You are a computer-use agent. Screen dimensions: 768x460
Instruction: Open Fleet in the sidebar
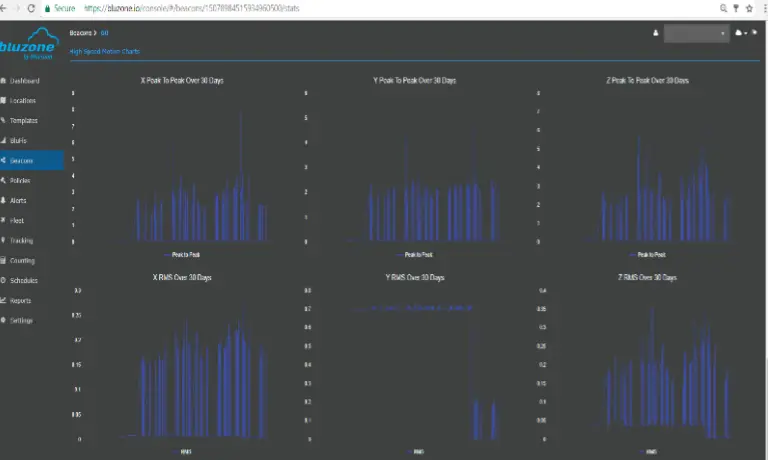17,221
